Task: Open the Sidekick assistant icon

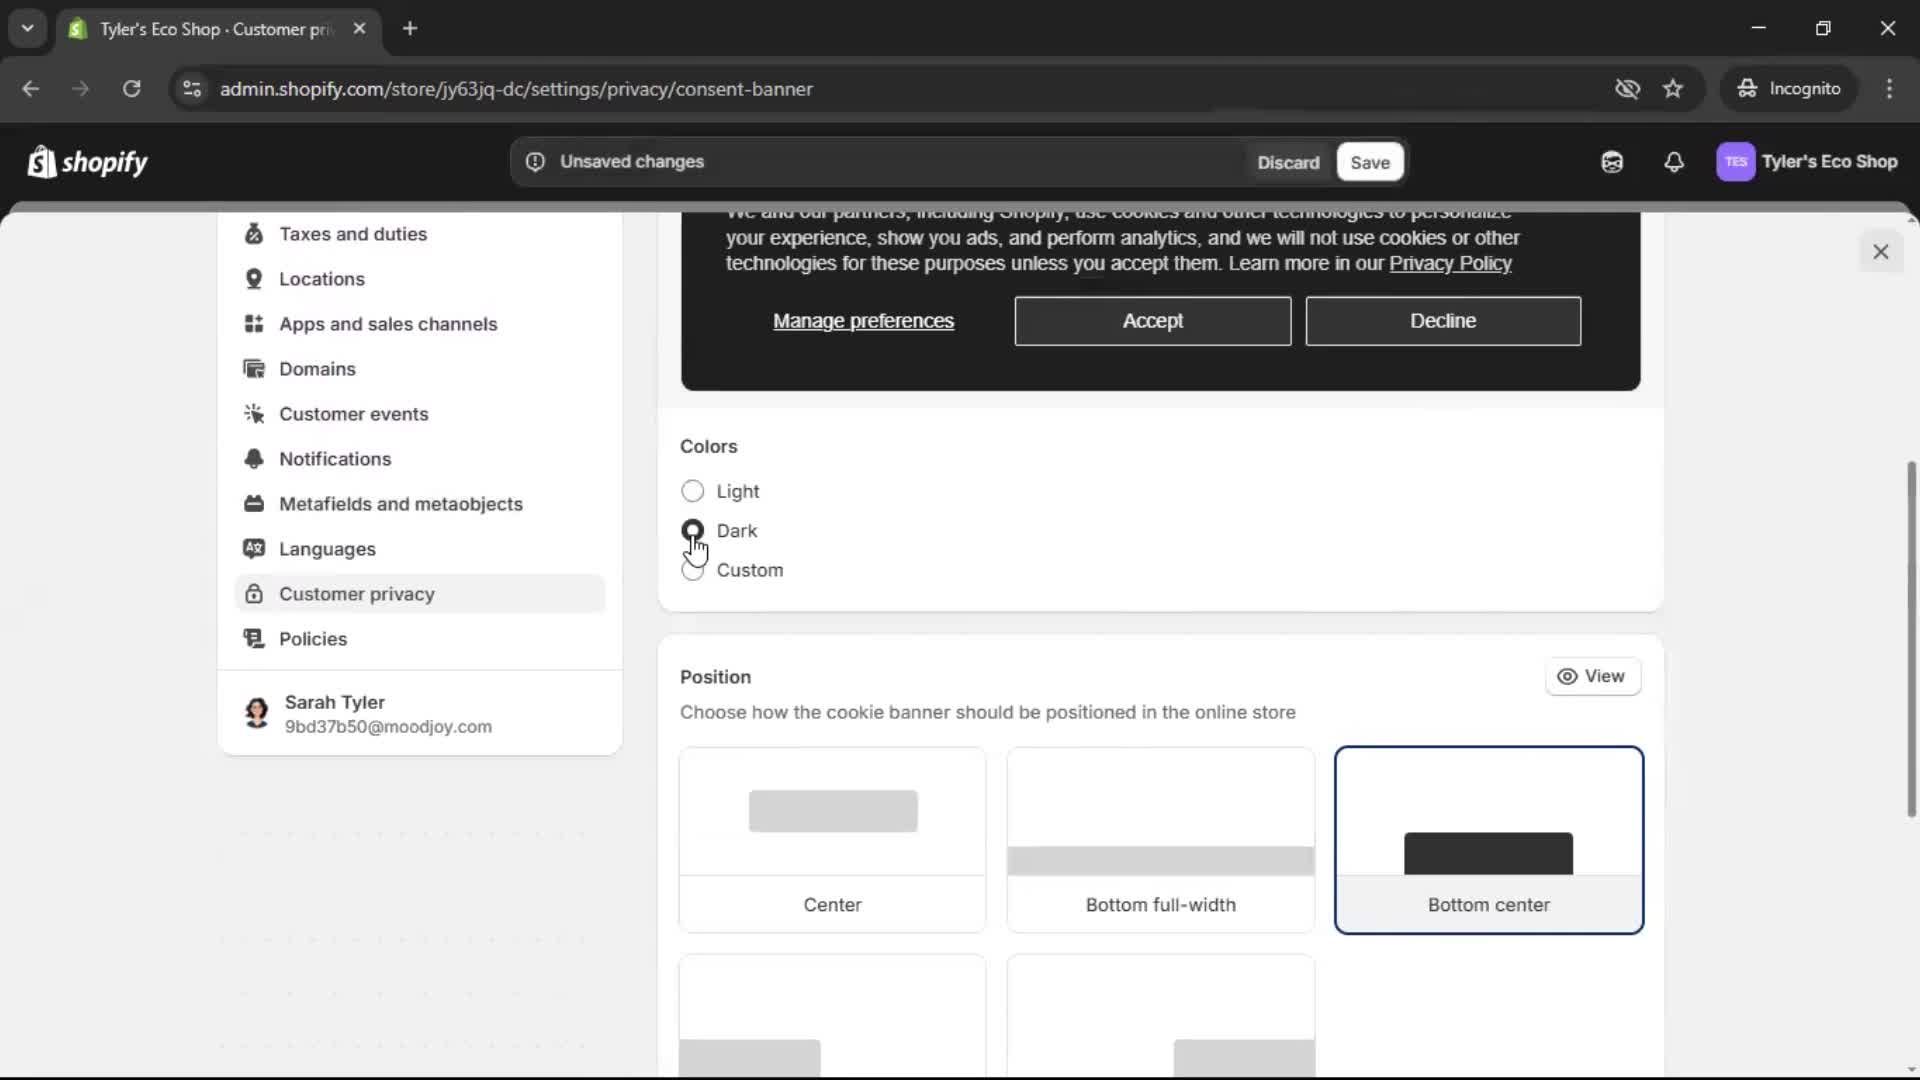Action: [1612, 162]
